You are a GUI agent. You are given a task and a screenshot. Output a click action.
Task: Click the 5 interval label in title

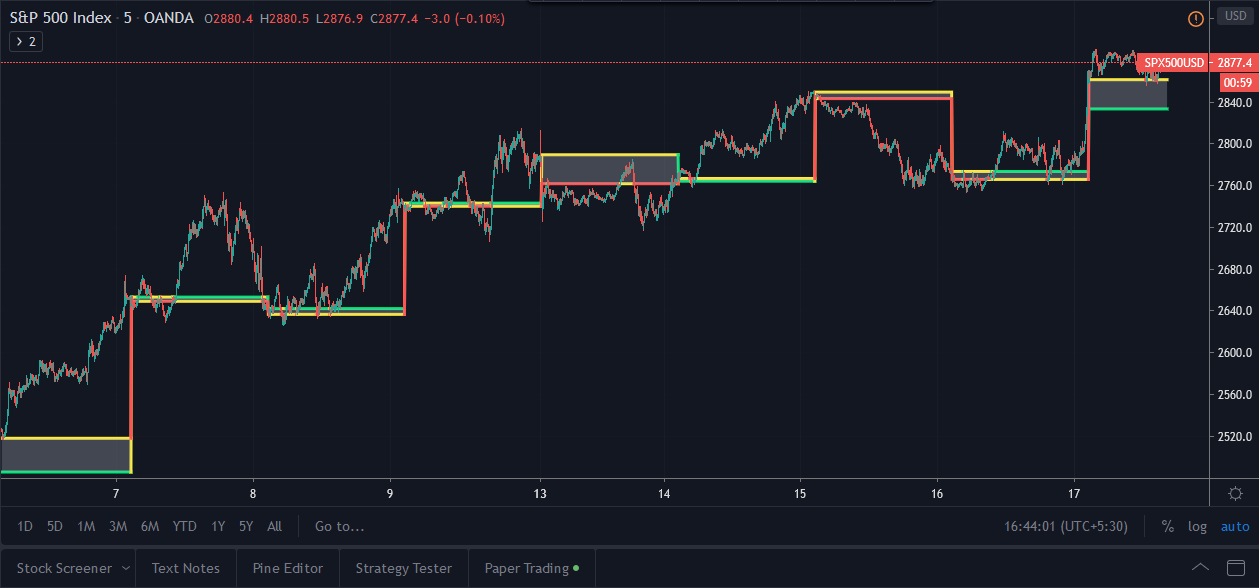click(x=128, y=19)
